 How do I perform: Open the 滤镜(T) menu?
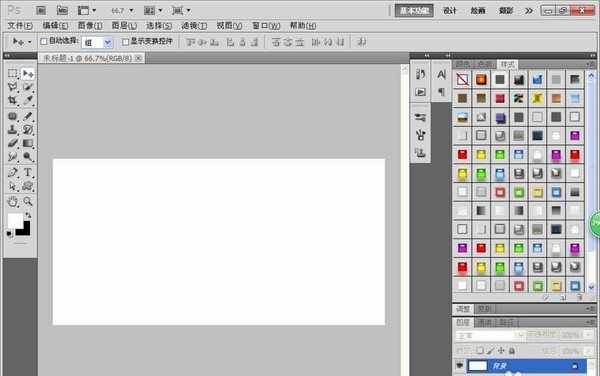(x=194, y=26)
